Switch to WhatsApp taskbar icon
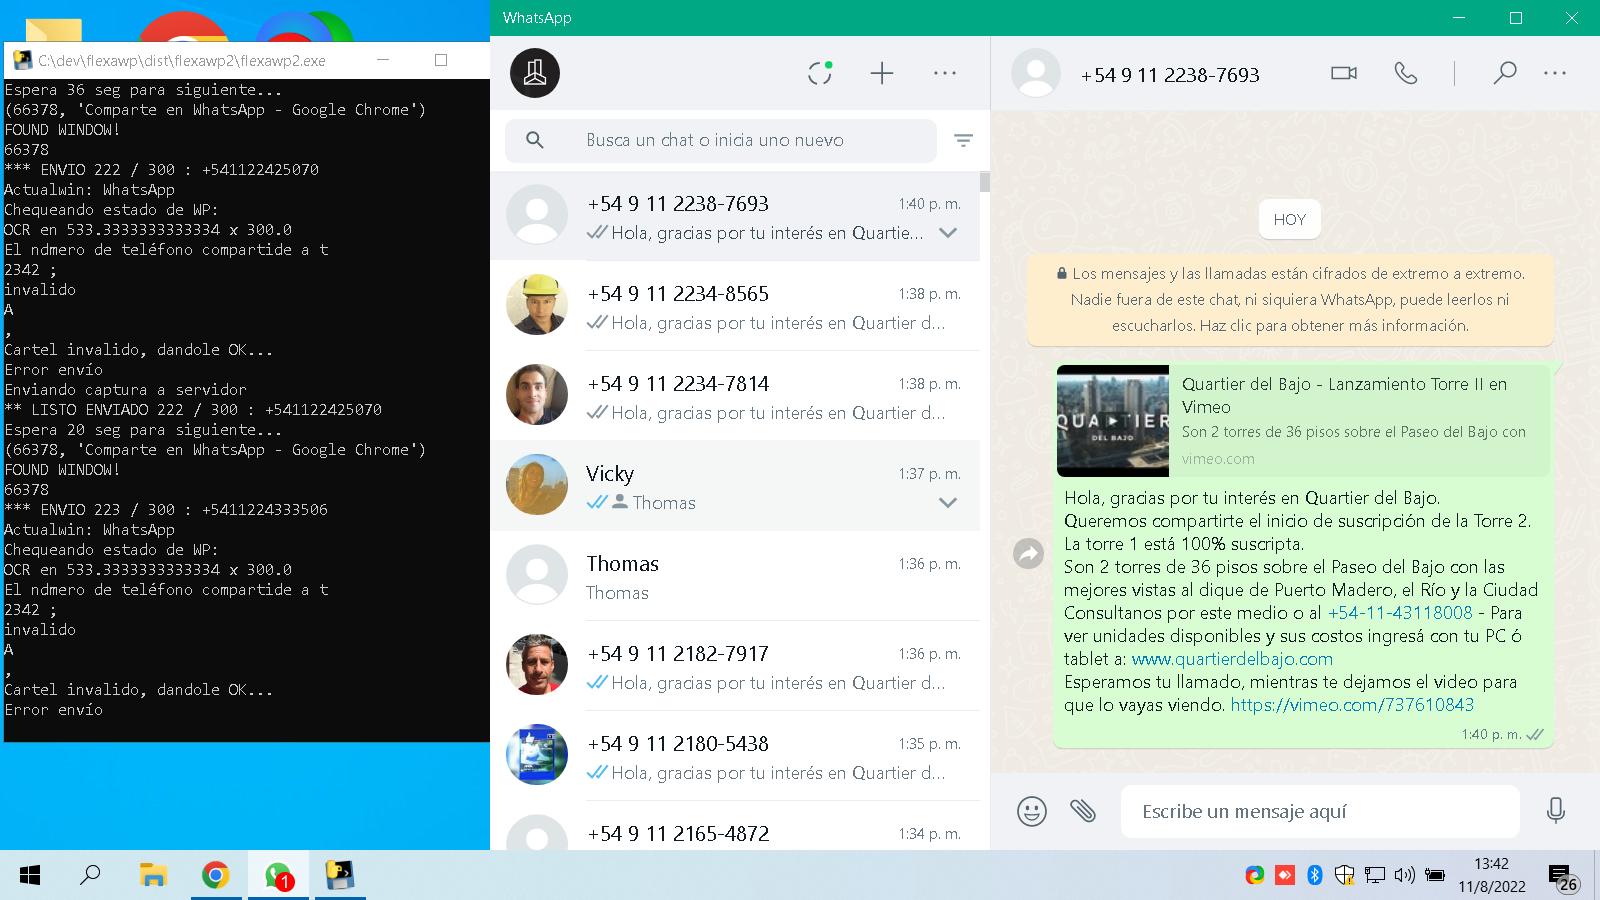This screenshot has height=900, width=1600. pos(278,876)
